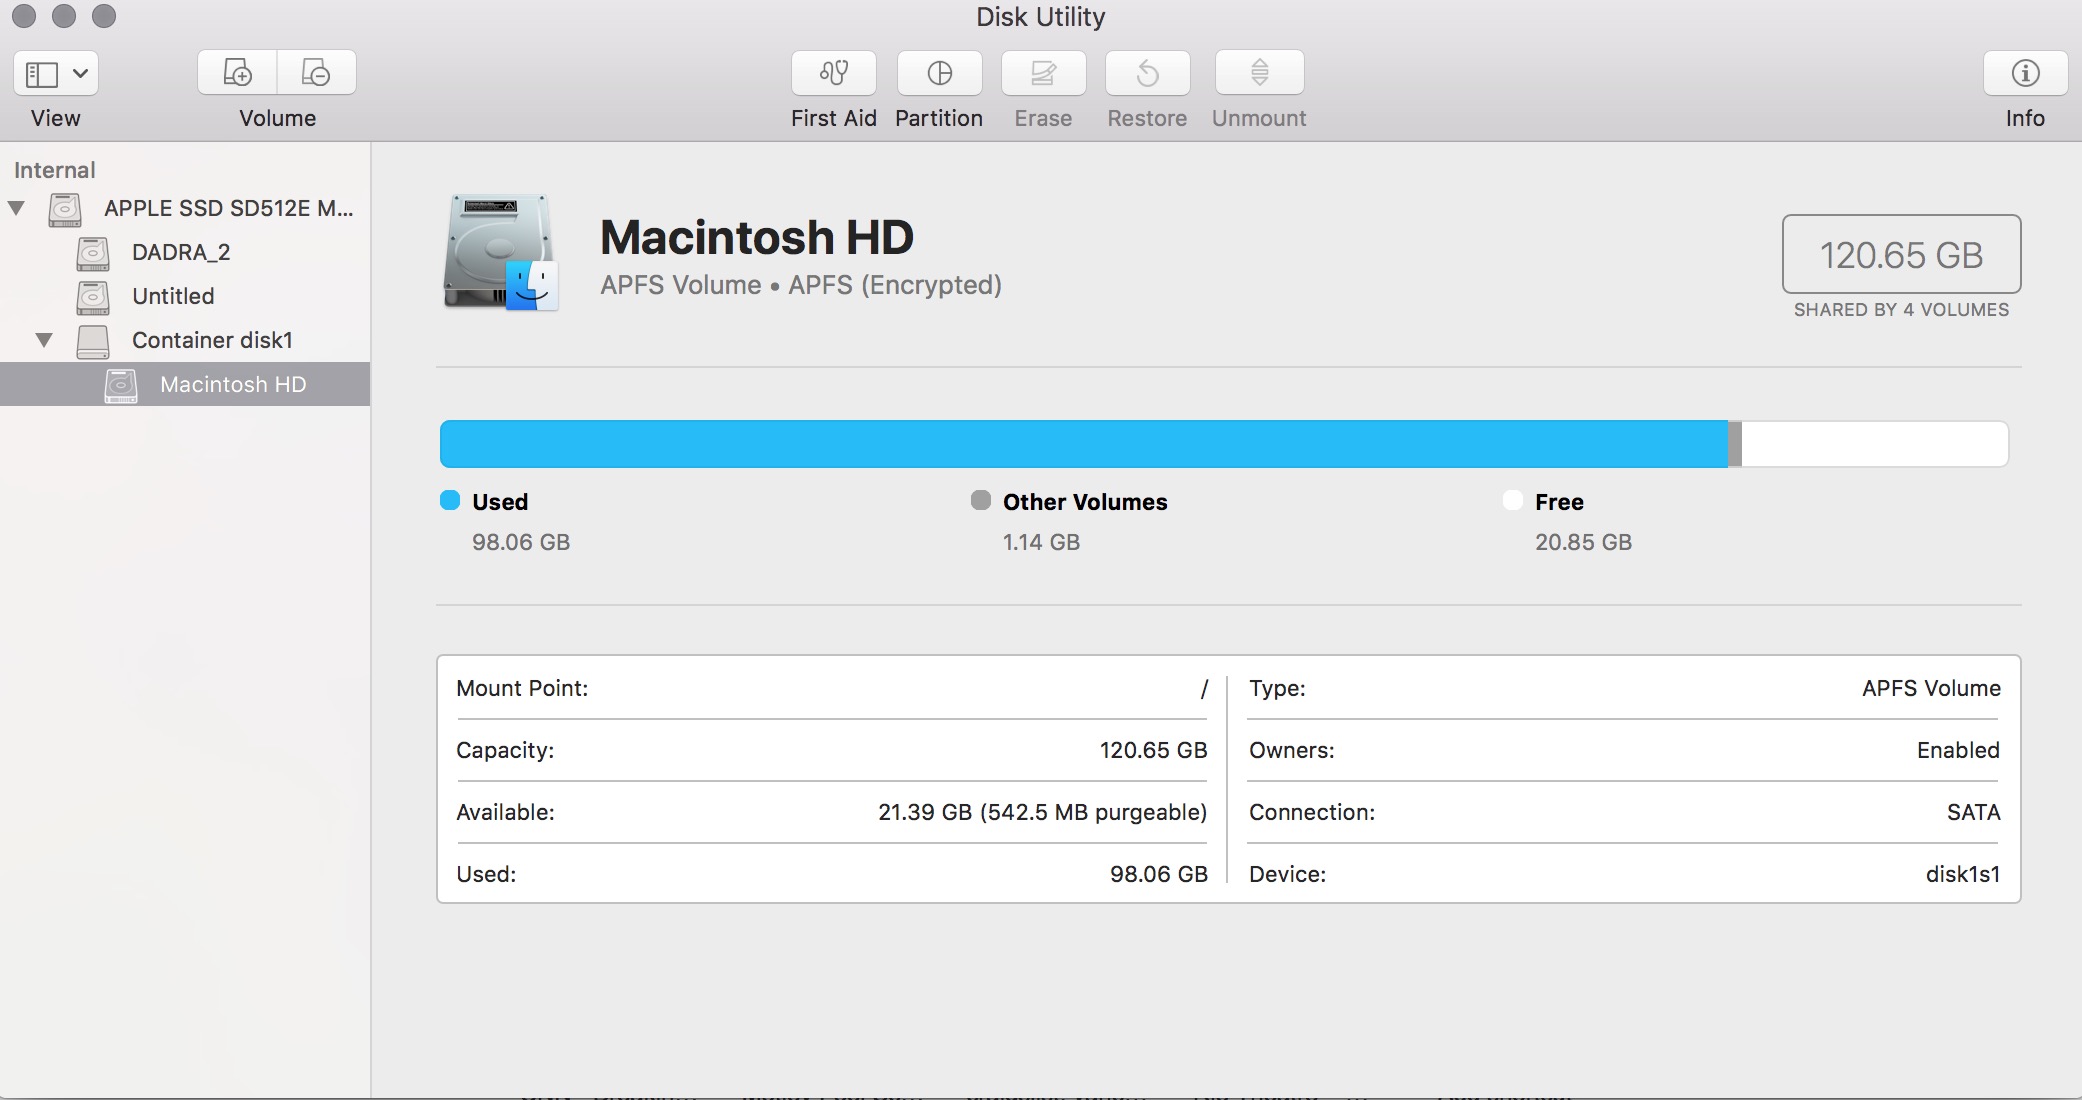Select Macintosh HD in sidebar
Screen dimensions: 2082x1100
[x=185, y=384]
